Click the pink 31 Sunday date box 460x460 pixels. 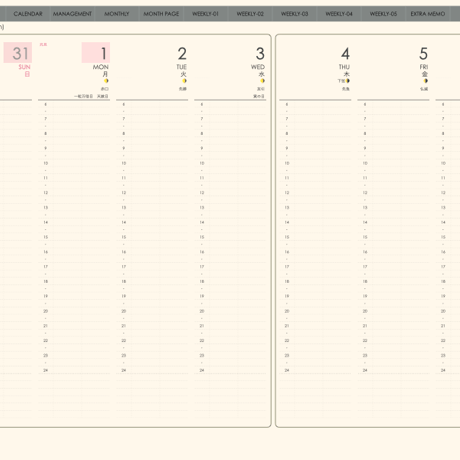coord(18,53)
